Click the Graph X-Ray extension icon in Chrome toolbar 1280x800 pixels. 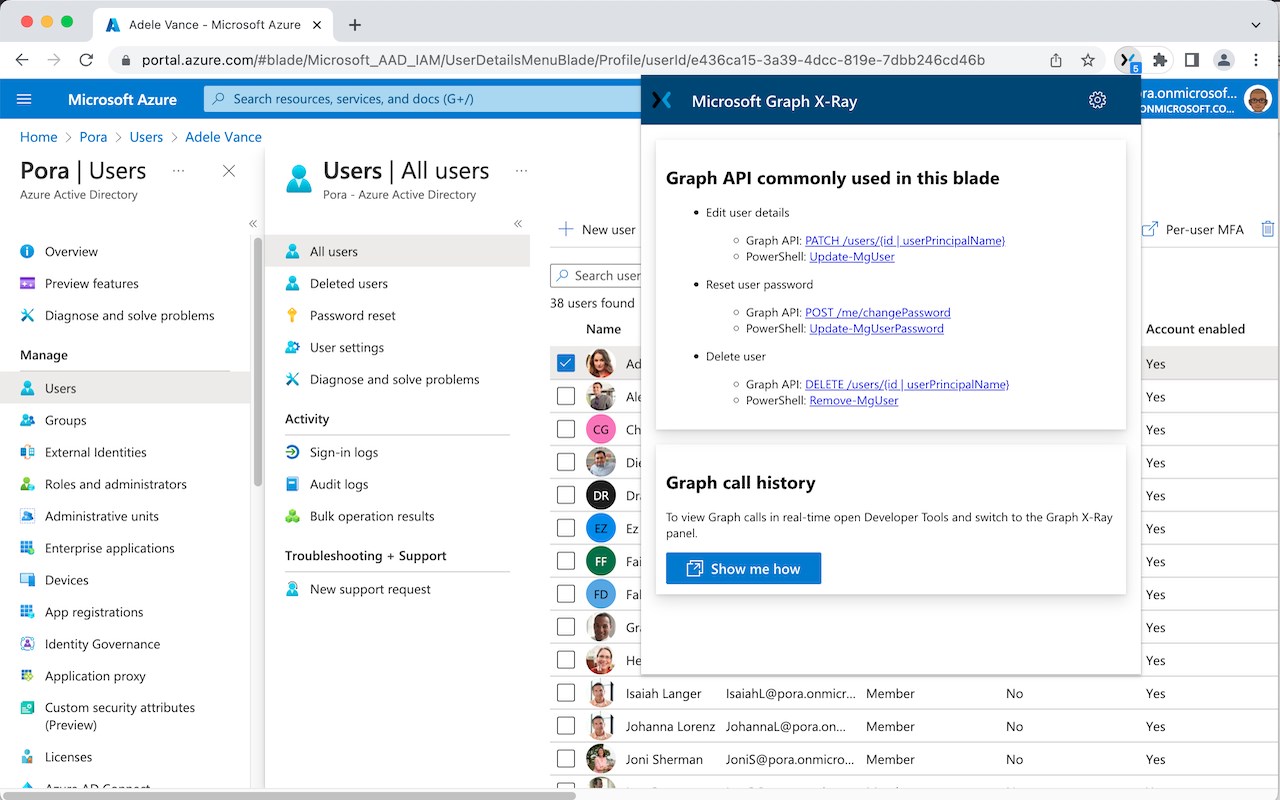pyautogui.click(x=1127, y=60)
